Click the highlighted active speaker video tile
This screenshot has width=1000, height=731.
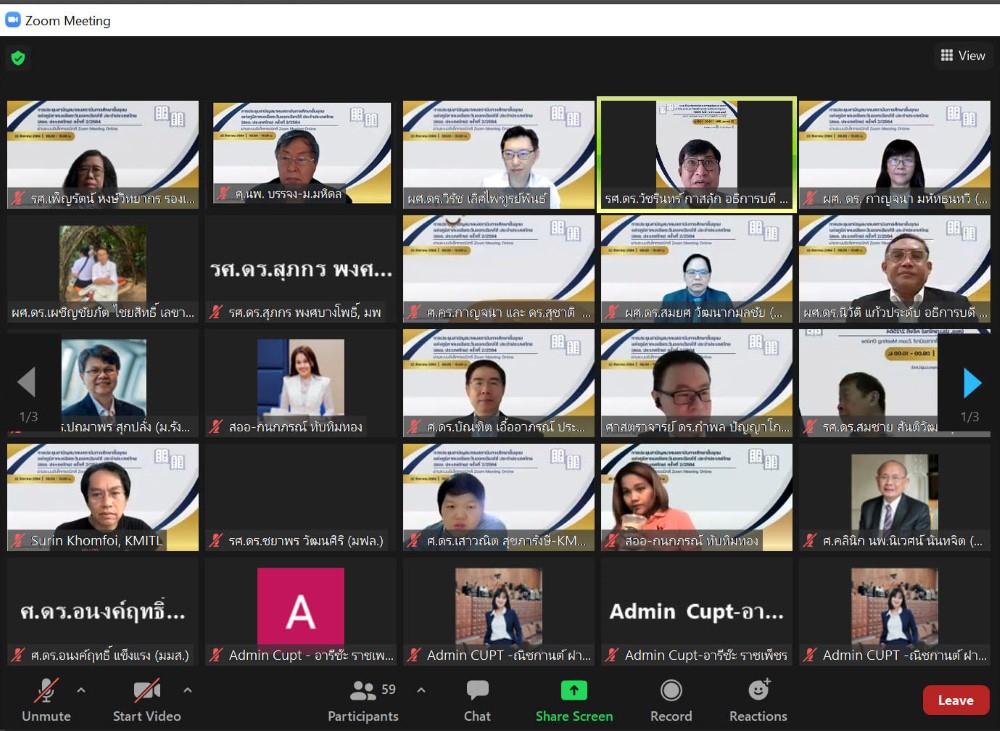(697, 154)
